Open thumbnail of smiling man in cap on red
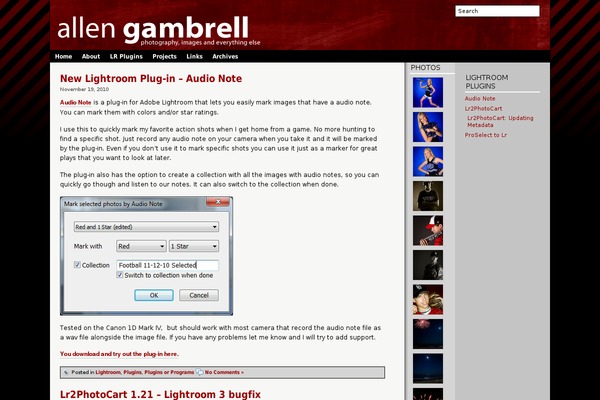600x400 pixels. point(428,299)
